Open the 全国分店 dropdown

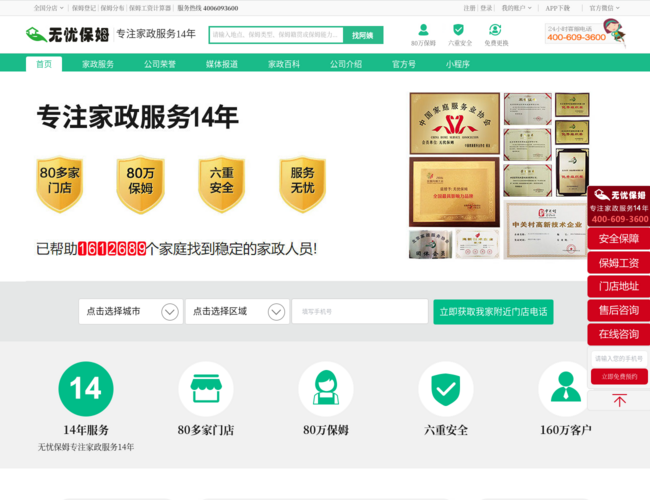coord(49,8)
